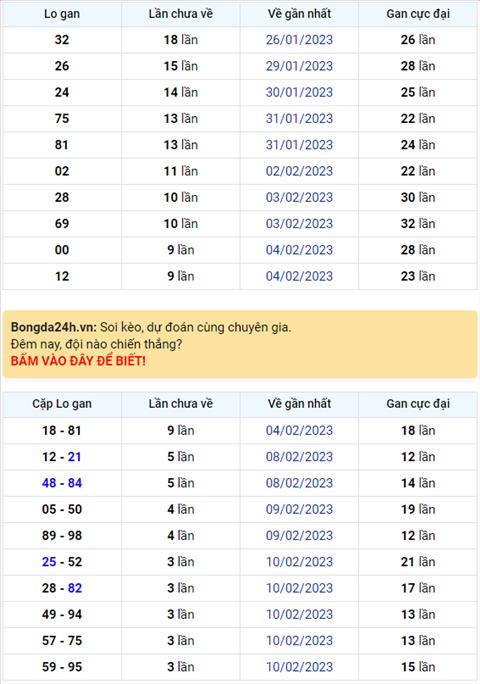480x684 pixels.
Task: Select the 'Cặp Lo gan' column header
Action: pos(62,404)
